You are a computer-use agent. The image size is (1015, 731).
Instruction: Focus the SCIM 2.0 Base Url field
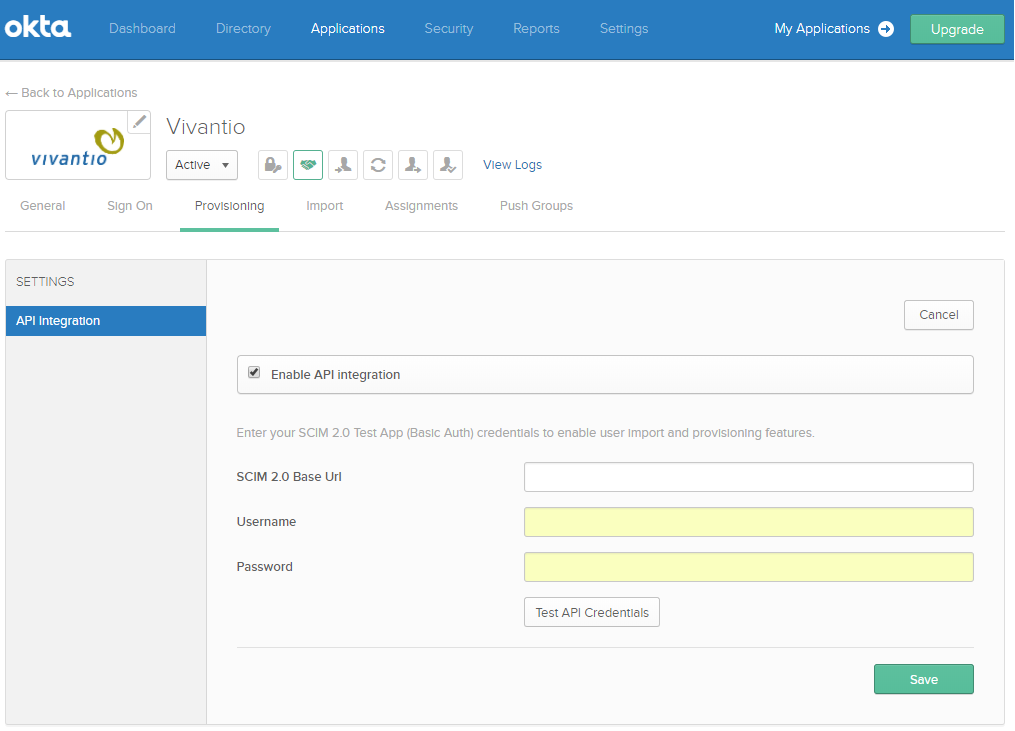click(x=749, y=477)
